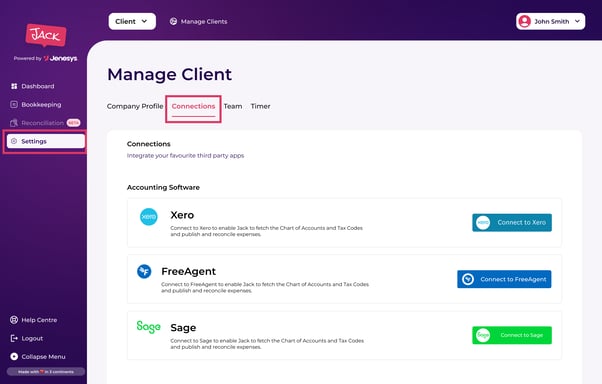Open Manage Clients link
The image size is (602, 384).
204,22
